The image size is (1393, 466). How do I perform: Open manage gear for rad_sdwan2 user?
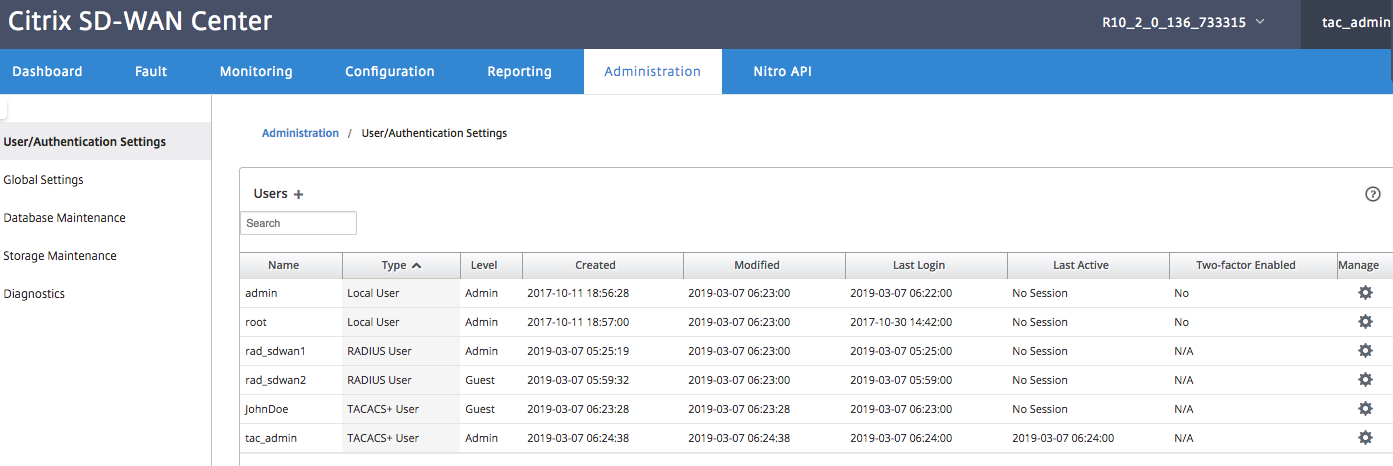tap(1365, 380)
